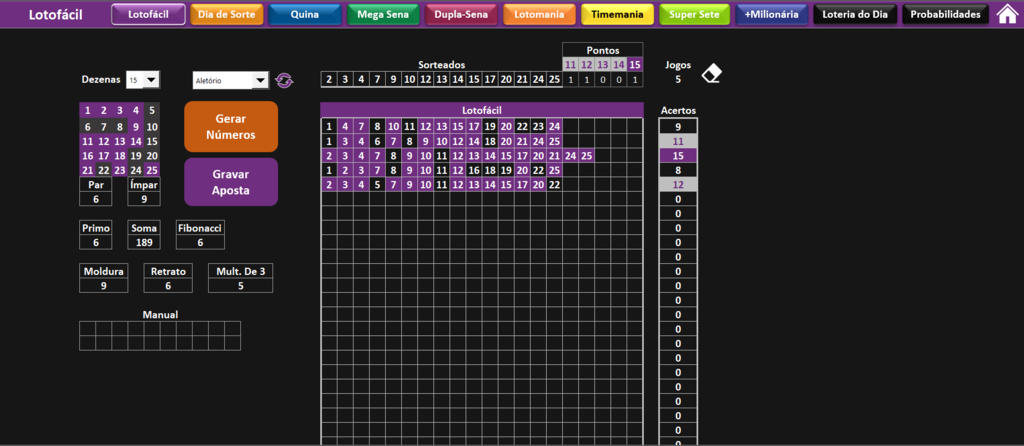
Task: Click the Gerar Números button
Action: tap(231, 127)
